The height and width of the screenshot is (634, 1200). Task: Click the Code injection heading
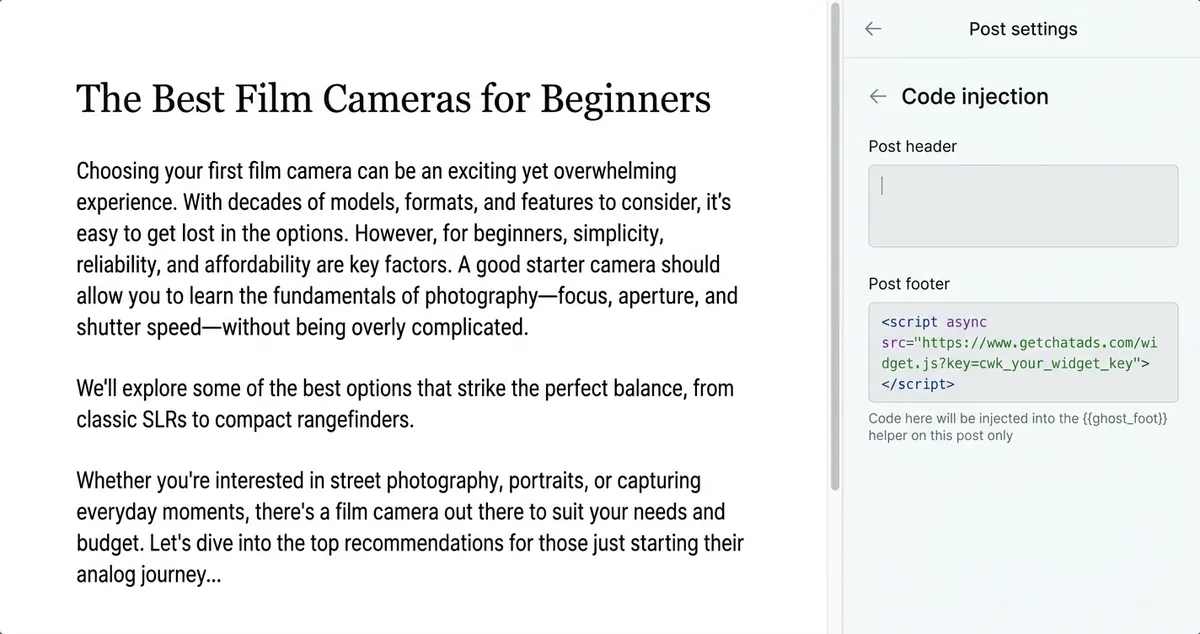975,96
